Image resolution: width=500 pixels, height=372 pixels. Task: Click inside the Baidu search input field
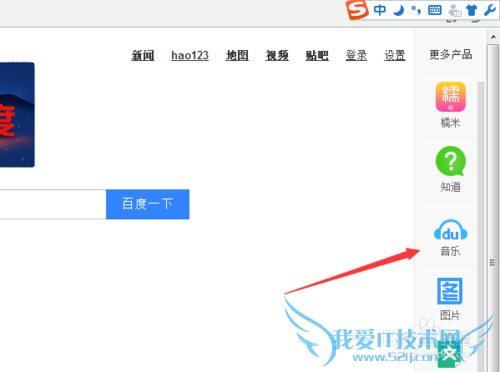53,204
